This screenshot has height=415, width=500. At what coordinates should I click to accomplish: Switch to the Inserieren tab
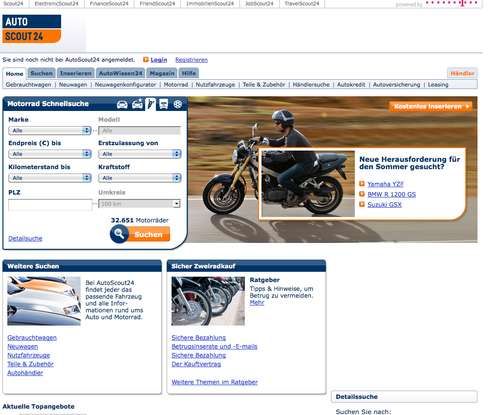(76, 73)
